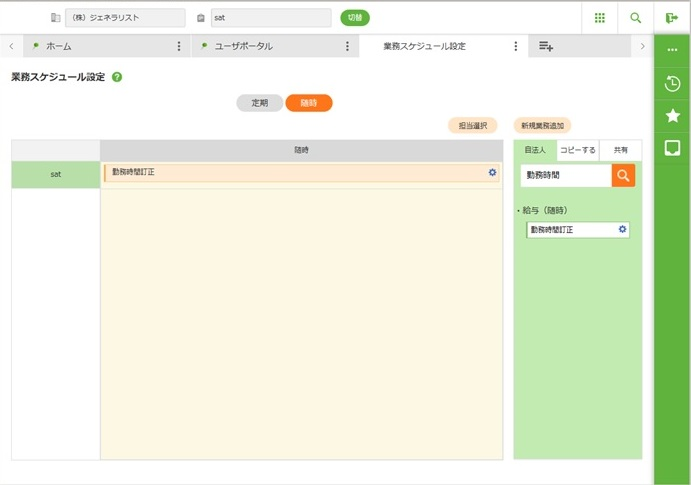This screenshot has height=485, width=691.
Task: Select the コピーする tab in side panel
Action: pos(577,150)
